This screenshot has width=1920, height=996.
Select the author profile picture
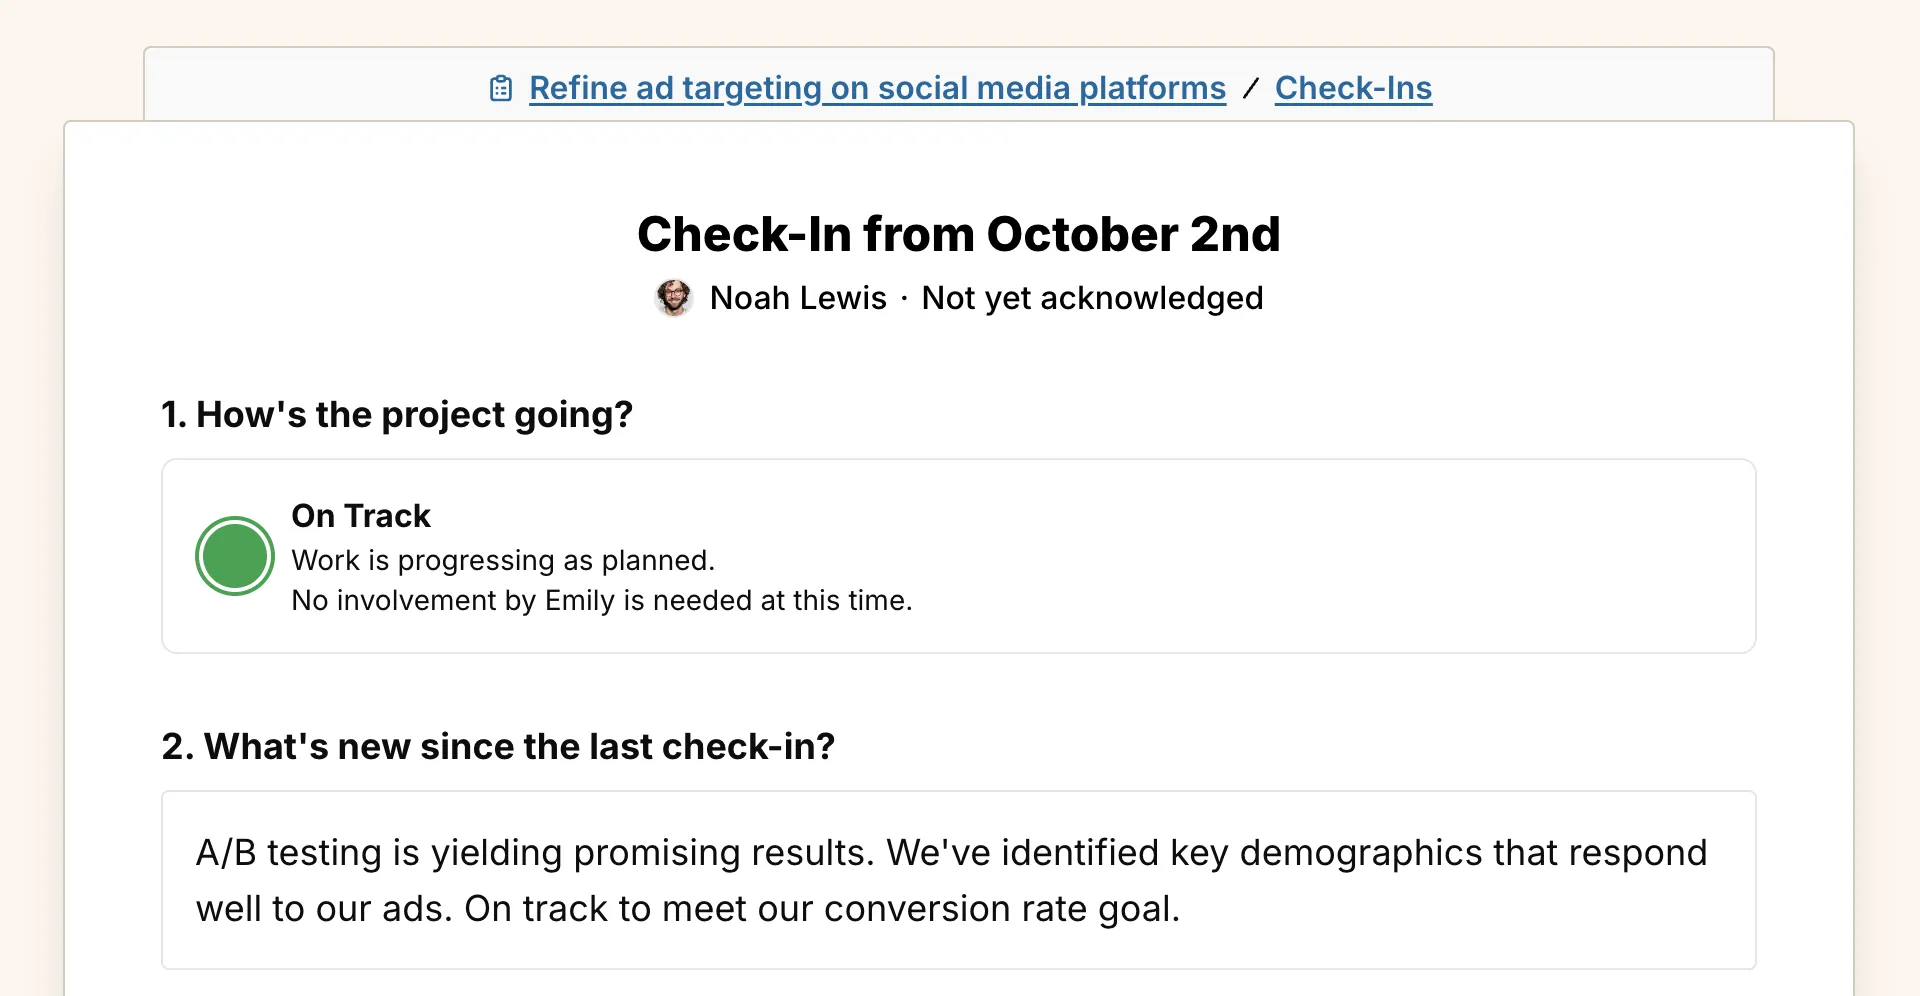674,297
